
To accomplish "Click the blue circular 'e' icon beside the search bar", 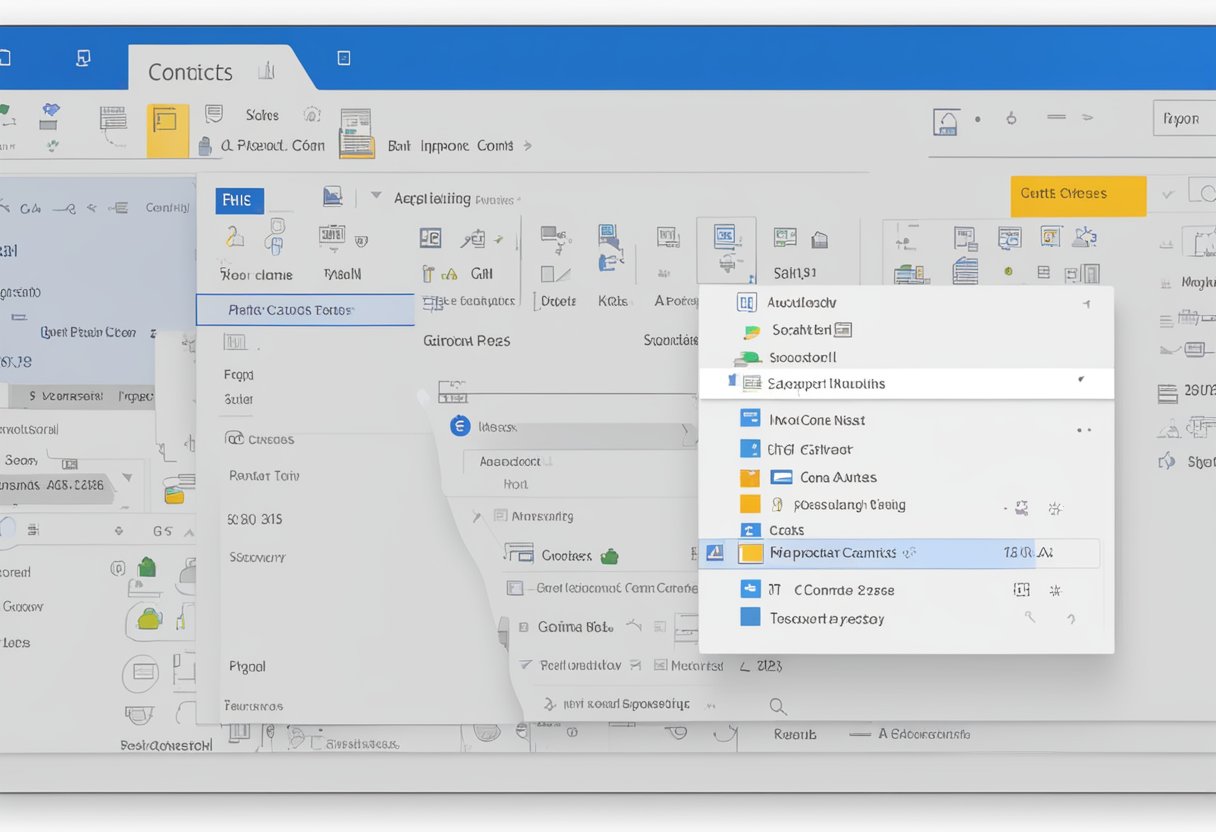I will [x=460, y=425].
